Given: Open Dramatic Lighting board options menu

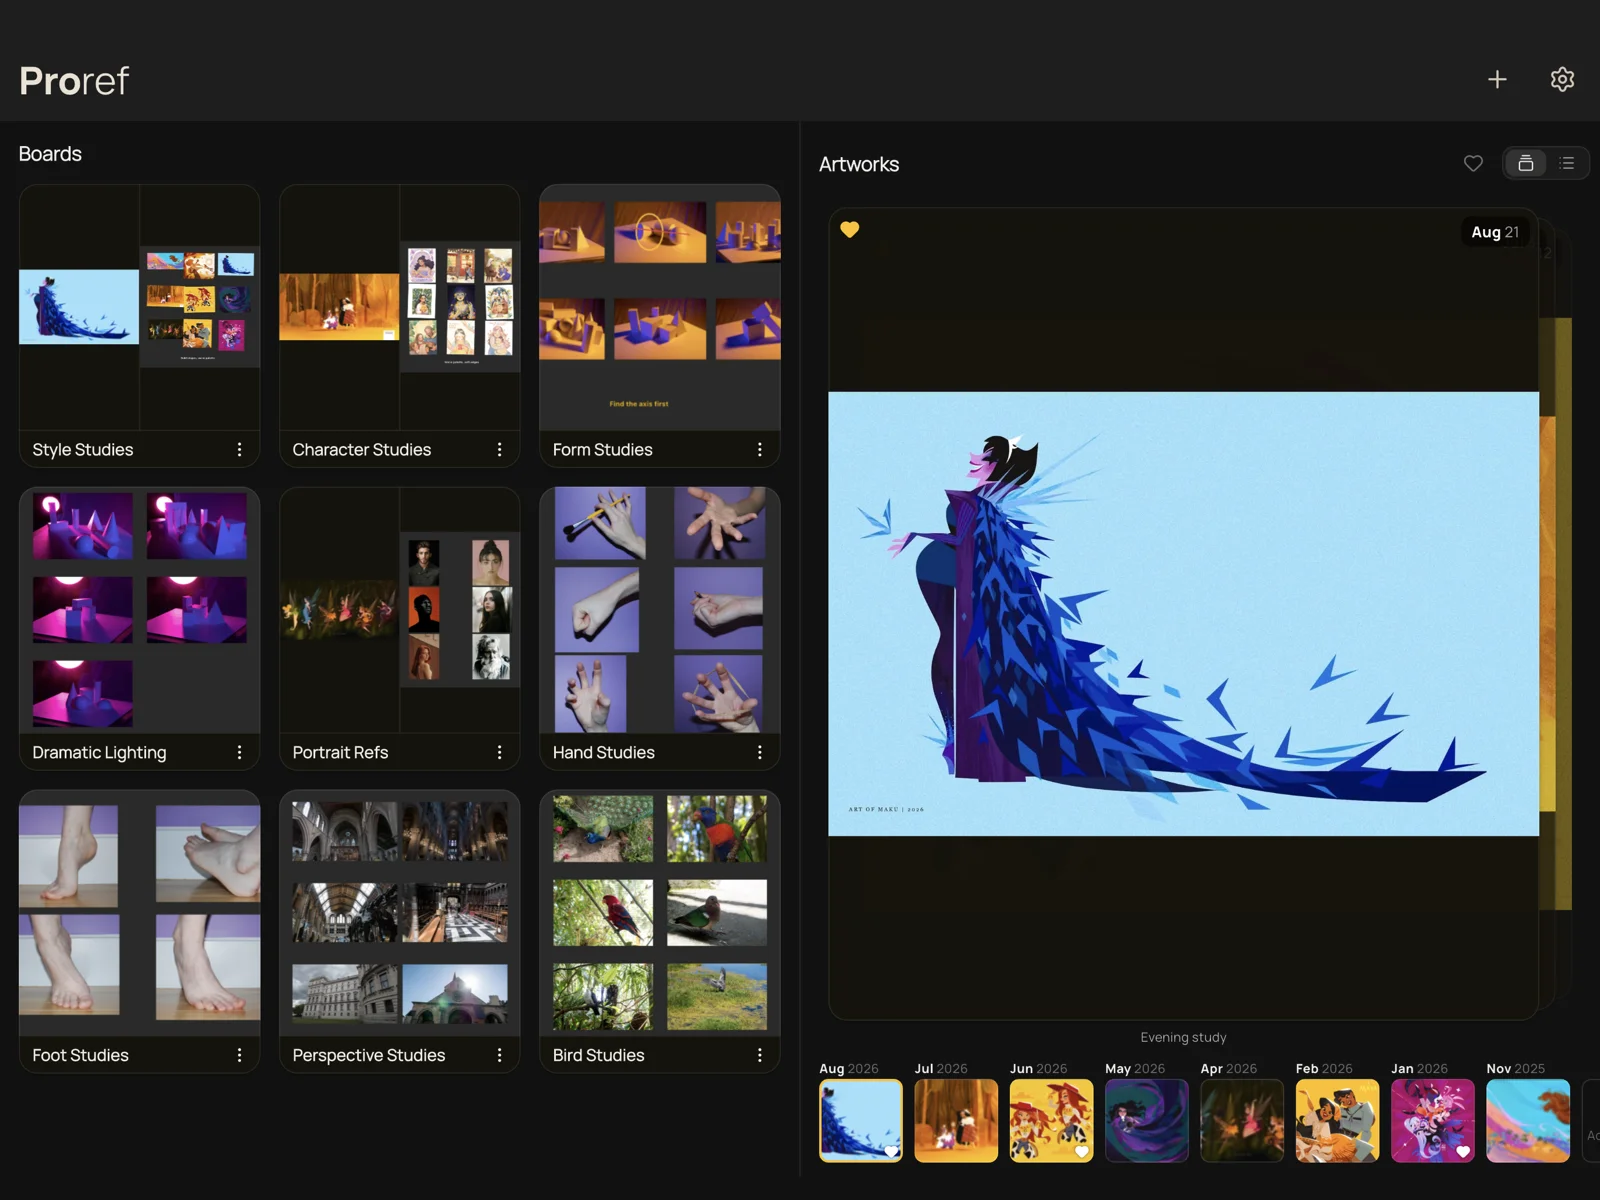Looking at the screenshot, I should point(239,752).
